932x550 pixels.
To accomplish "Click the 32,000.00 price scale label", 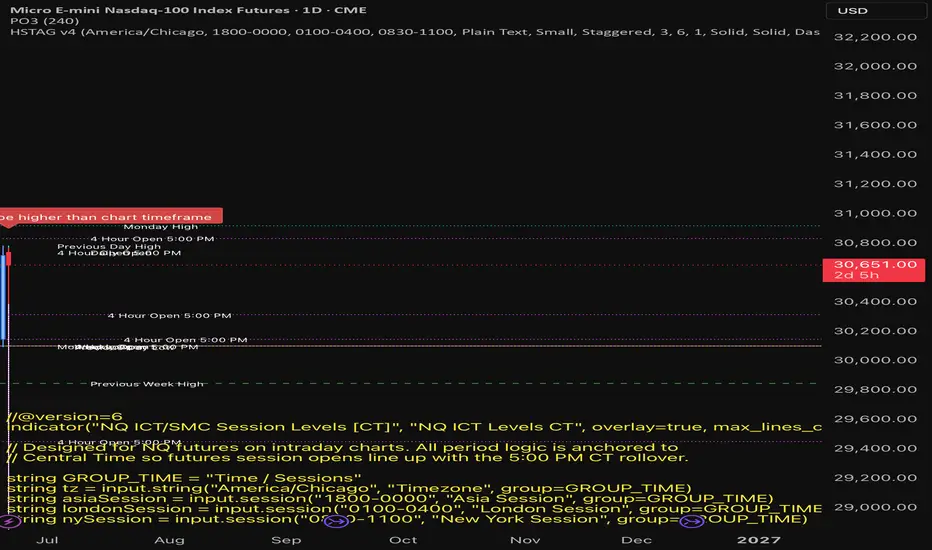I will 875,66.
